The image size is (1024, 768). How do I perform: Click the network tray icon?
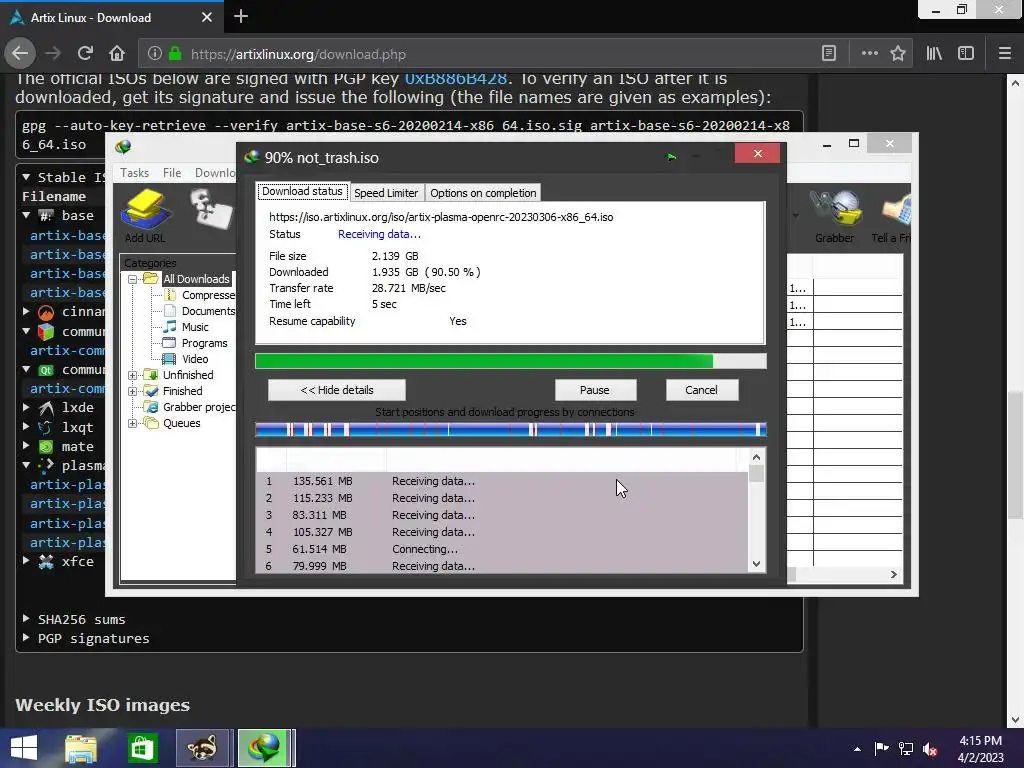pos(906,749)
